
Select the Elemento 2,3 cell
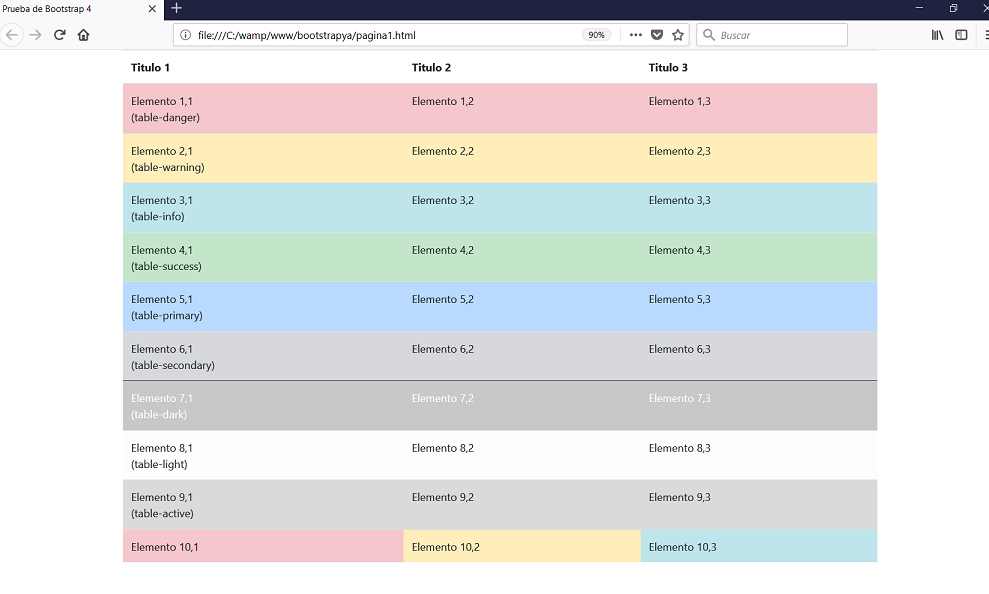[759, 158]
